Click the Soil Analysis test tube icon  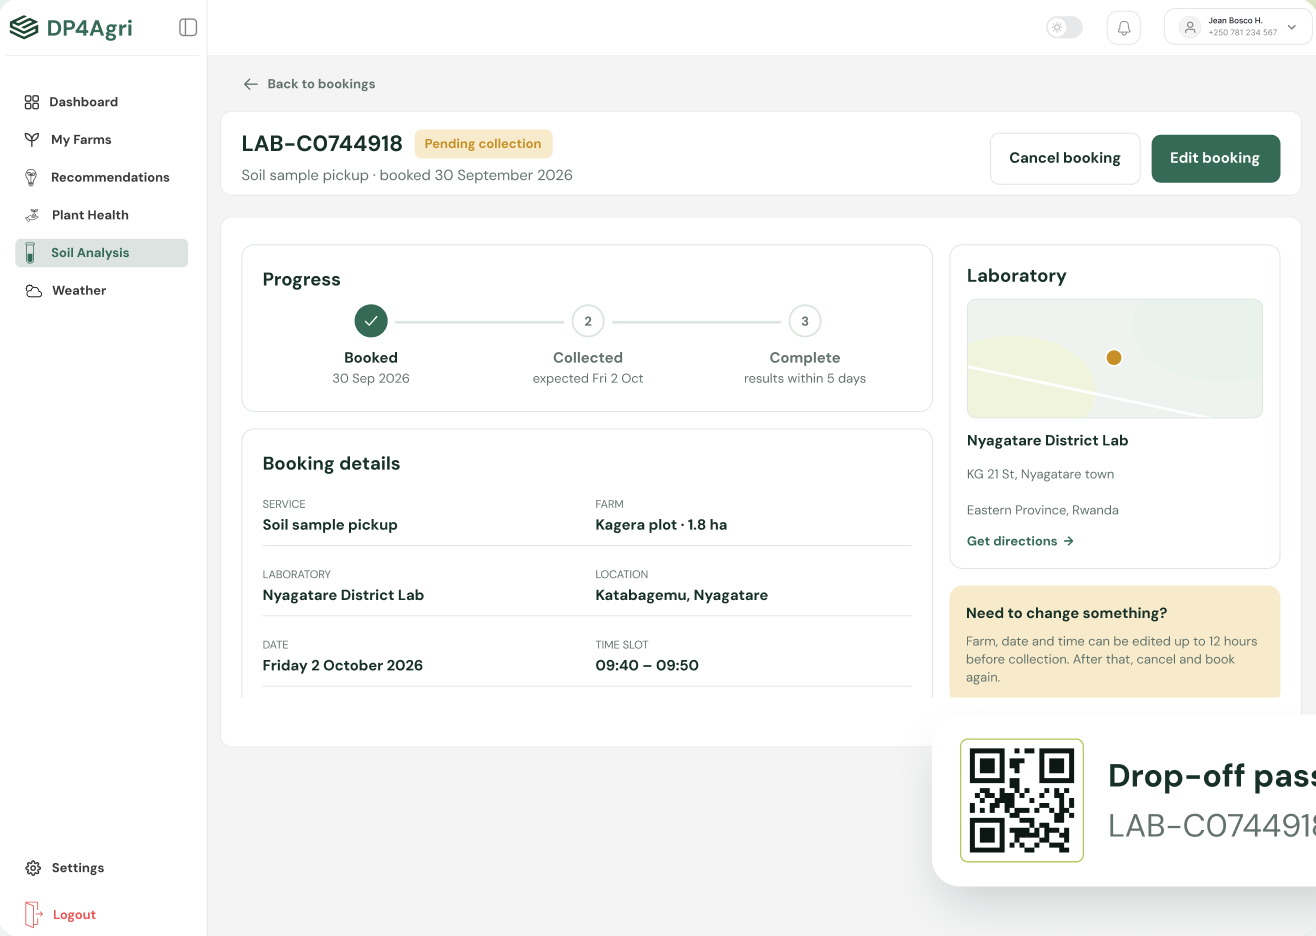[31, 253]
